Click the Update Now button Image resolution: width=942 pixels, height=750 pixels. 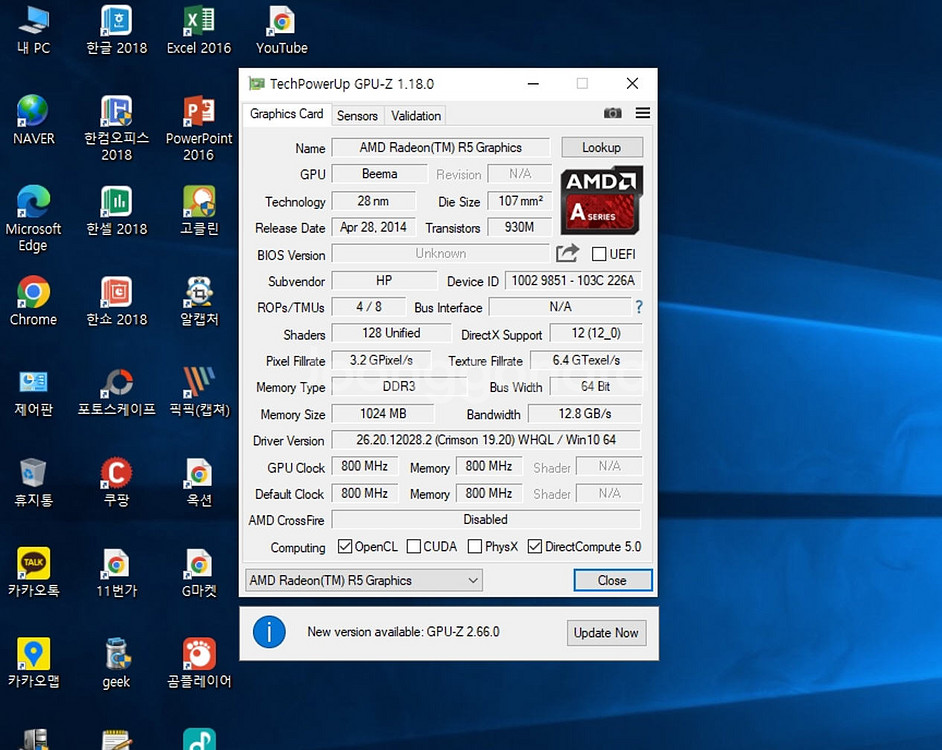[606, 633]
